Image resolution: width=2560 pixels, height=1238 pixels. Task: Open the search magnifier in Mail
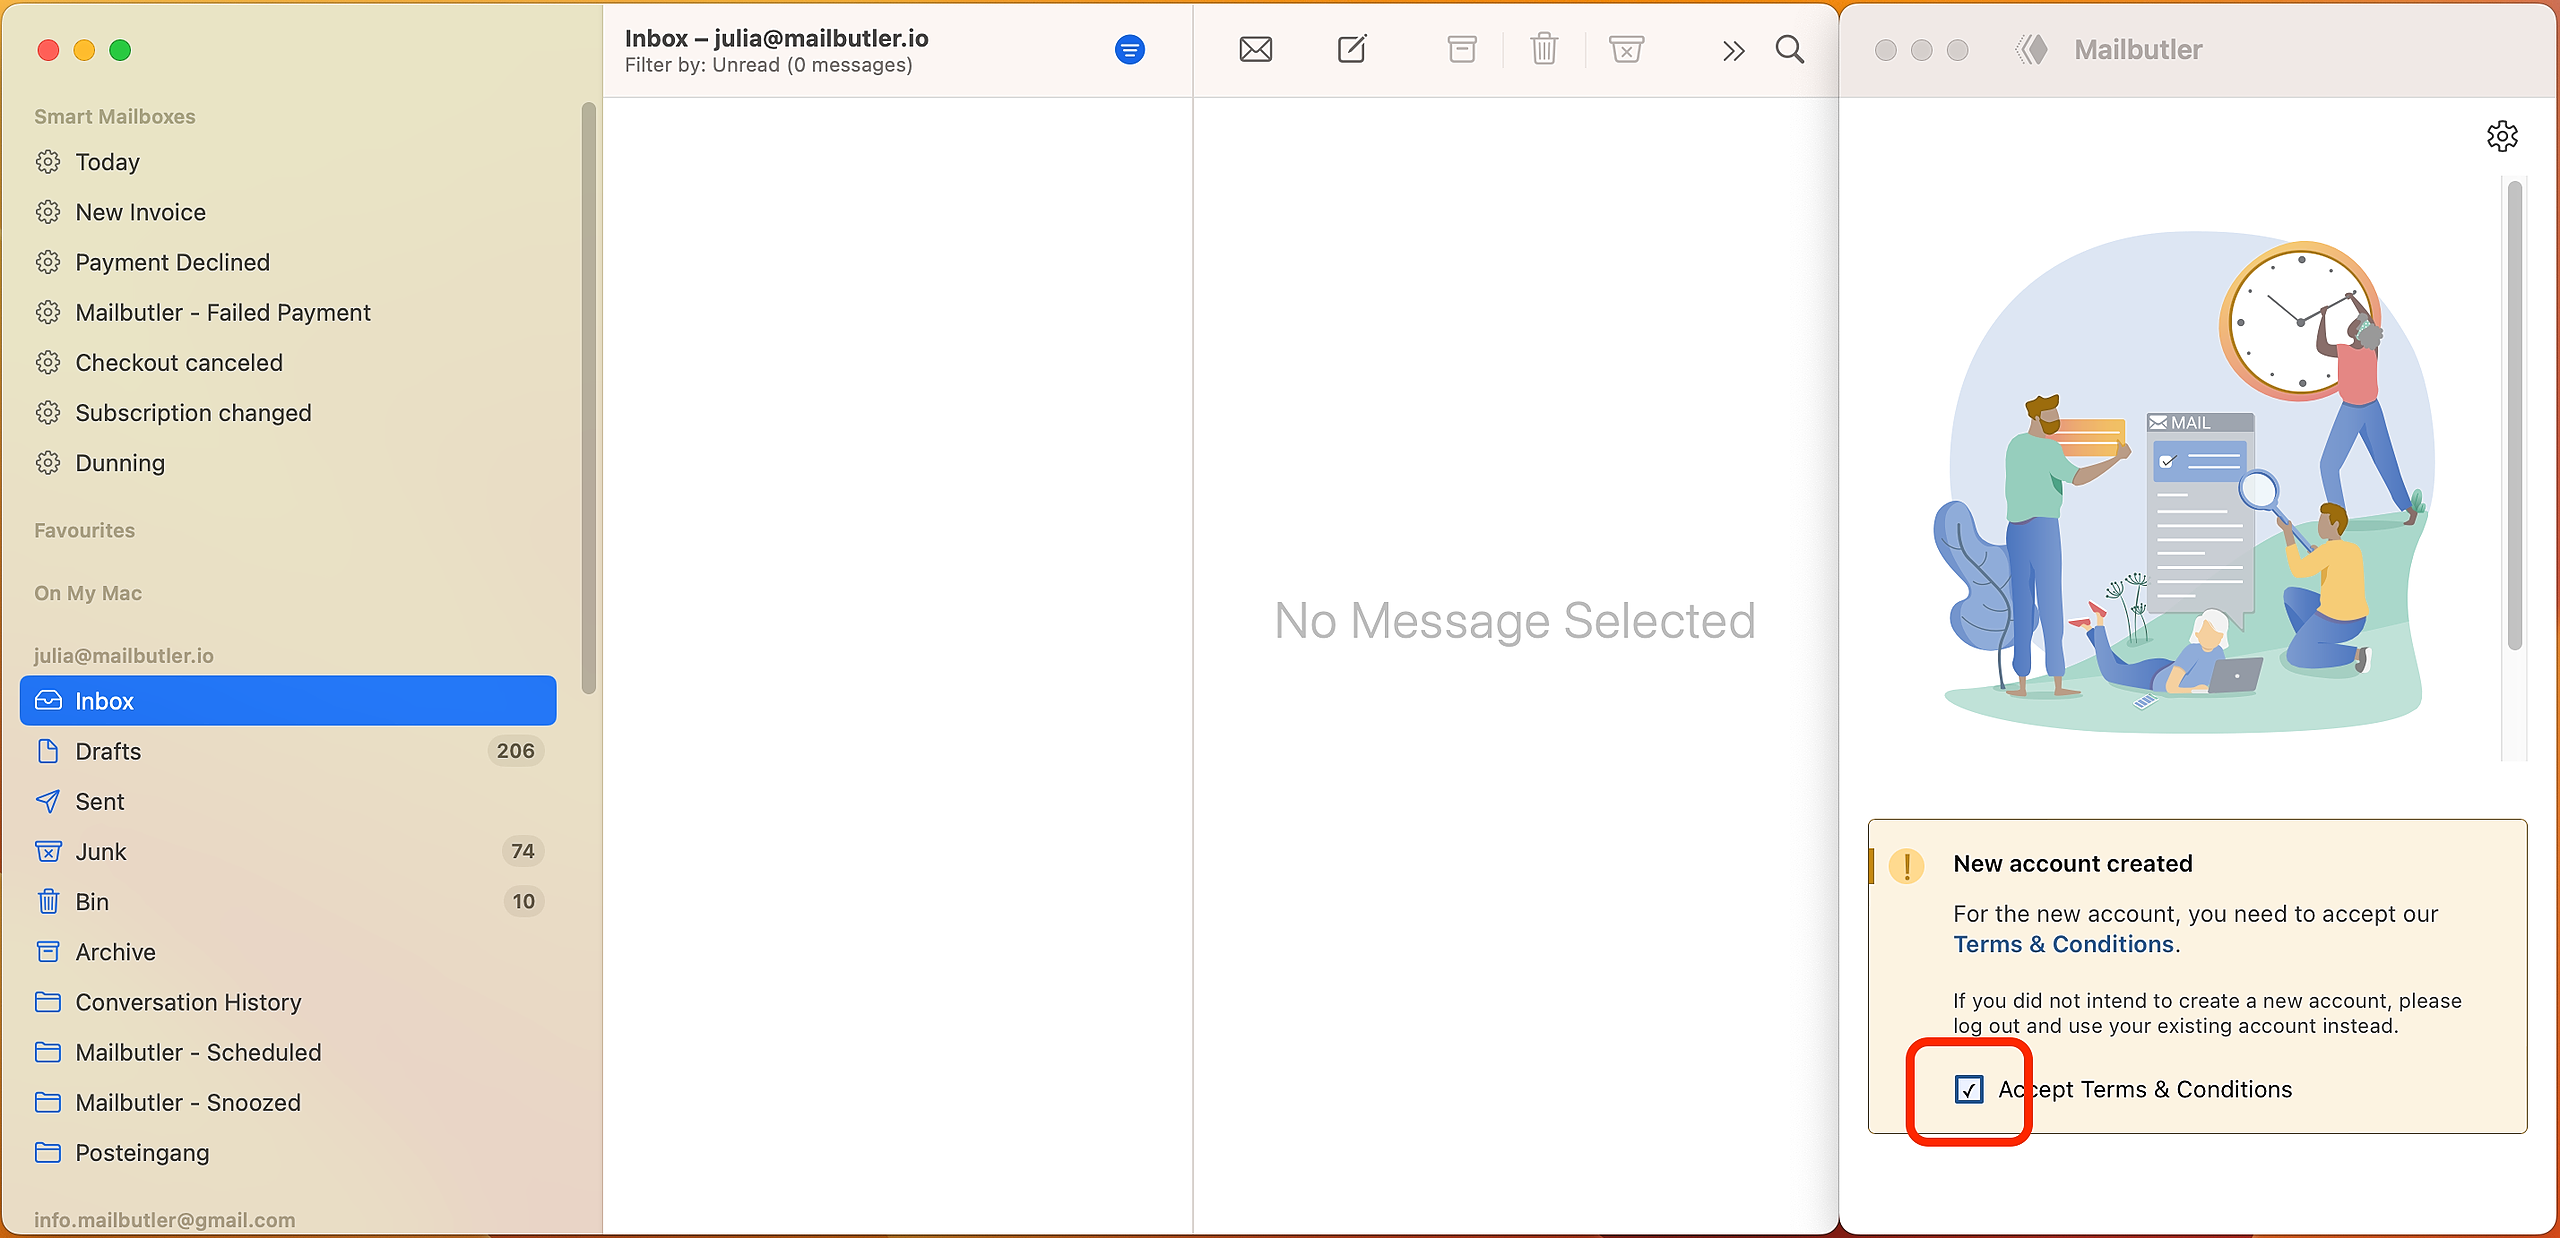[x=1790, y=49]
